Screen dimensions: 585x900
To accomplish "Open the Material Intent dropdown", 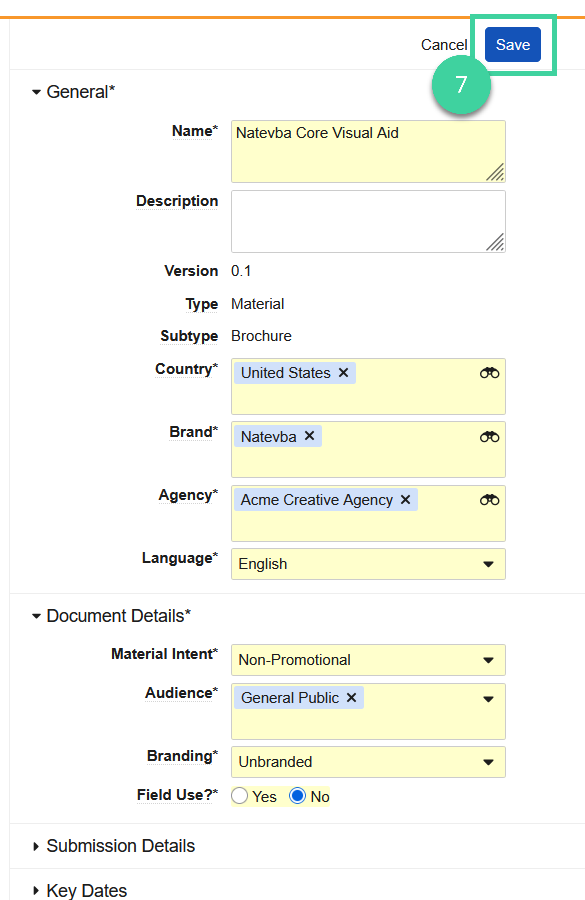I will coord(489,660).
